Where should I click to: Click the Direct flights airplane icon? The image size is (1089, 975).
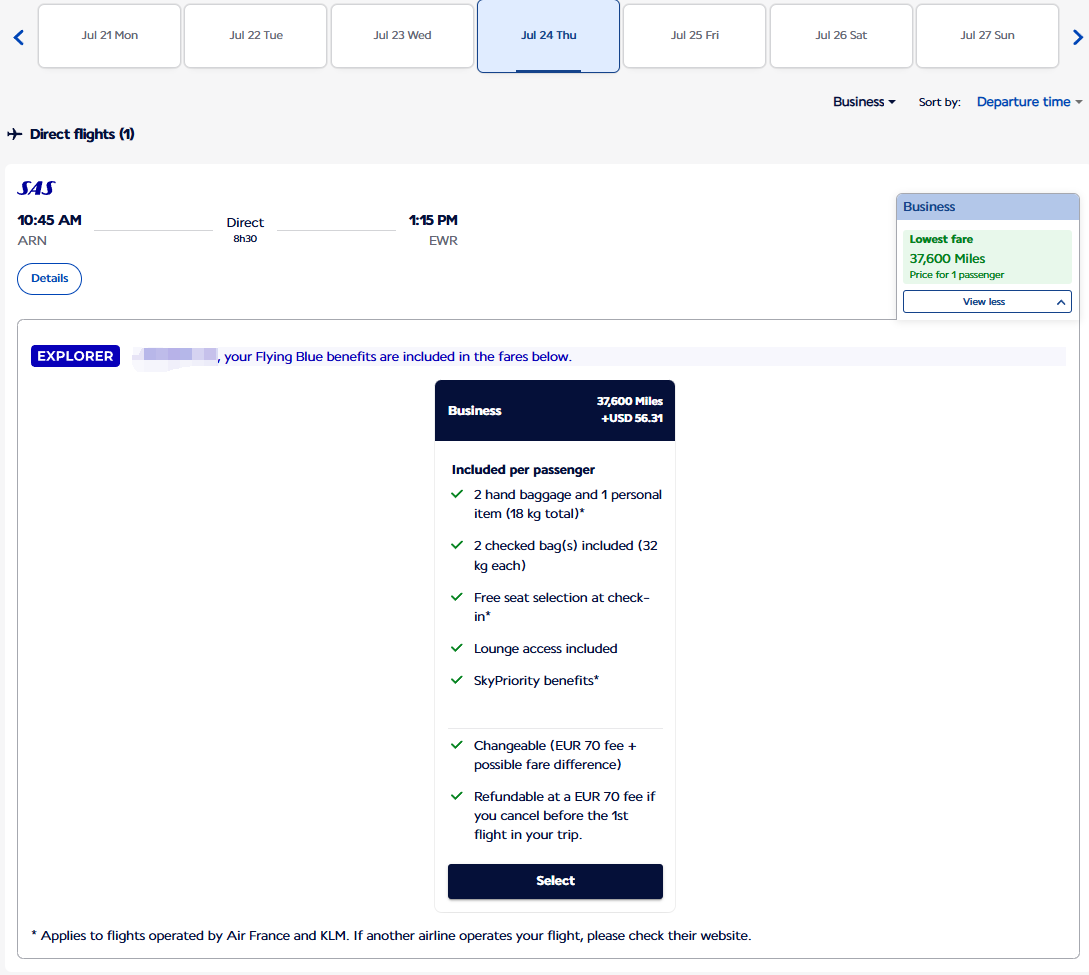[x=15, y=133]
